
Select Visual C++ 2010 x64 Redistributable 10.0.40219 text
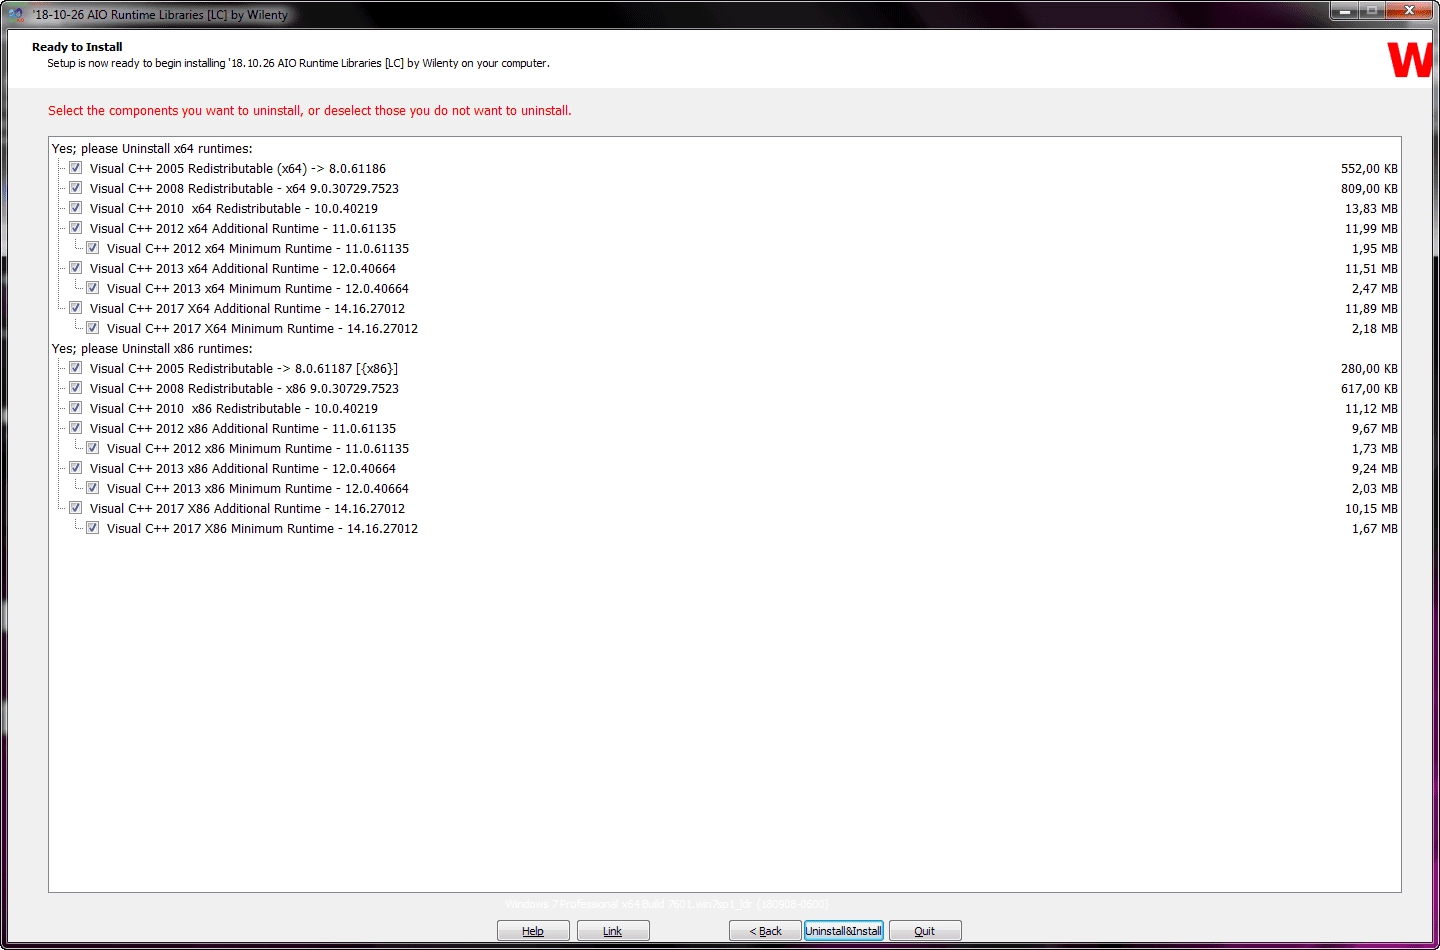(x=234, y=209)
